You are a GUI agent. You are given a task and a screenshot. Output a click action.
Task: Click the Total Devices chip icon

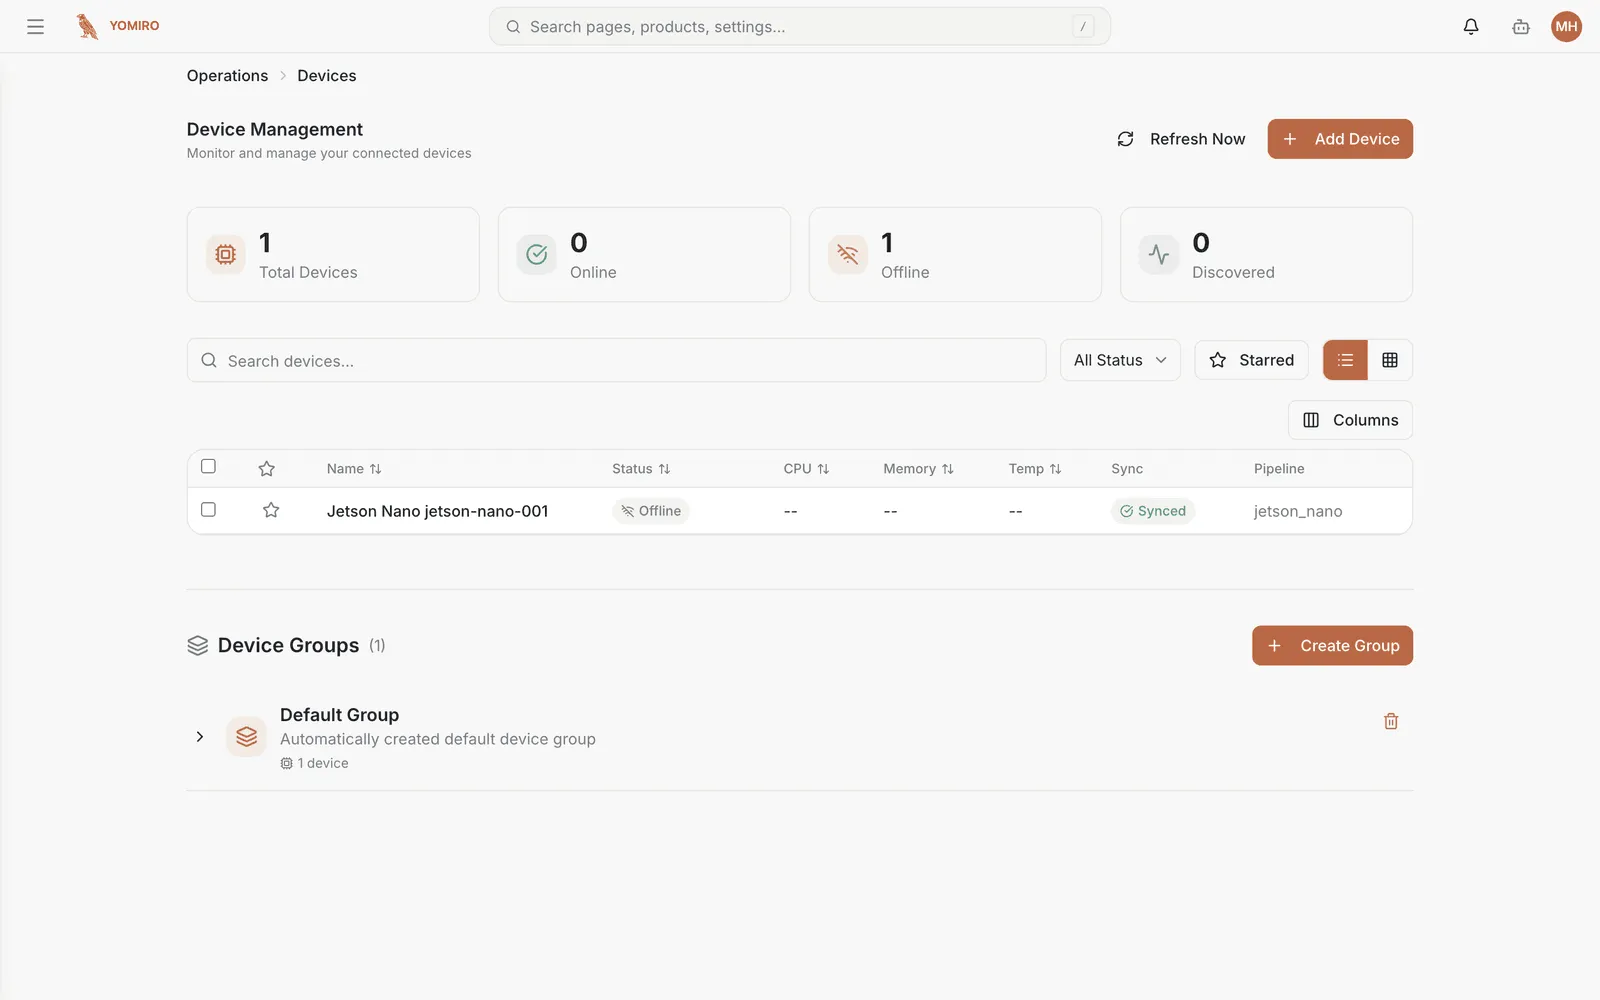pyautogui.click(x=226, y=255)
